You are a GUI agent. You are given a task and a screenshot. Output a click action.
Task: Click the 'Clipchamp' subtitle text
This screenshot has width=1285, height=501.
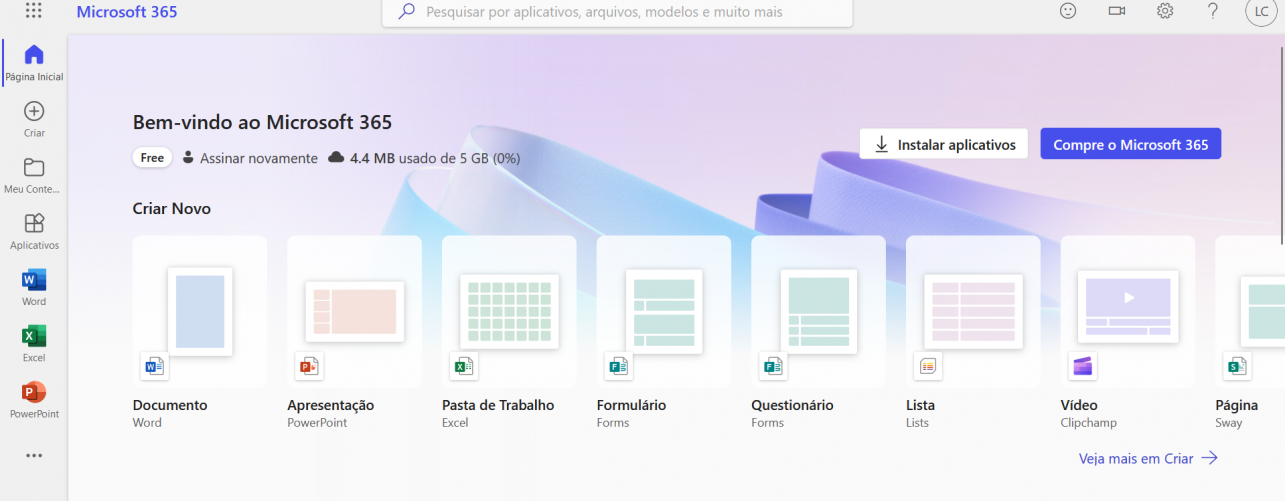[x=1087, y=423]
